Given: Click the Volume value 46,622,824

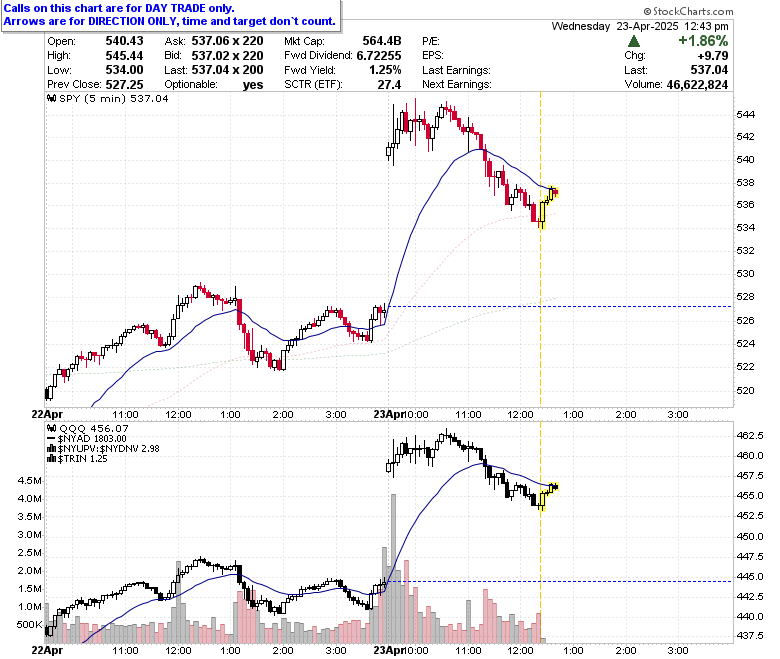Looking at the screenshot, I should (697, 85).
